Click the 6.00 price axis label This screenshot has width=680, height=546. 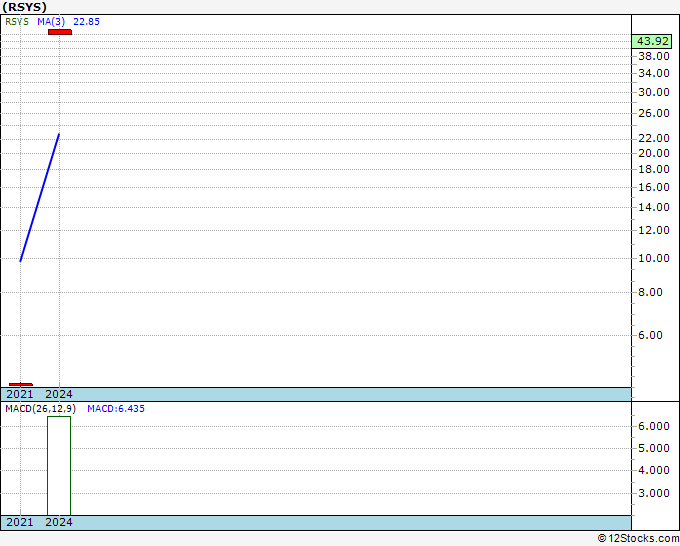point(650,335)
